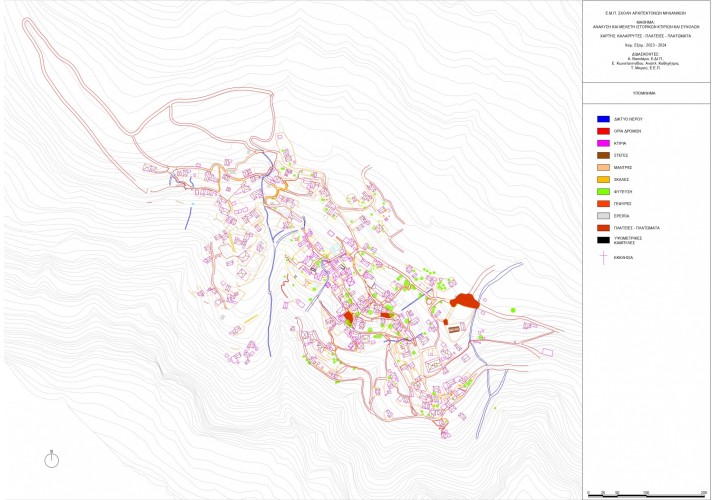Click the ΜΑΝΤΡΕΣ legend label

(622, 168)
